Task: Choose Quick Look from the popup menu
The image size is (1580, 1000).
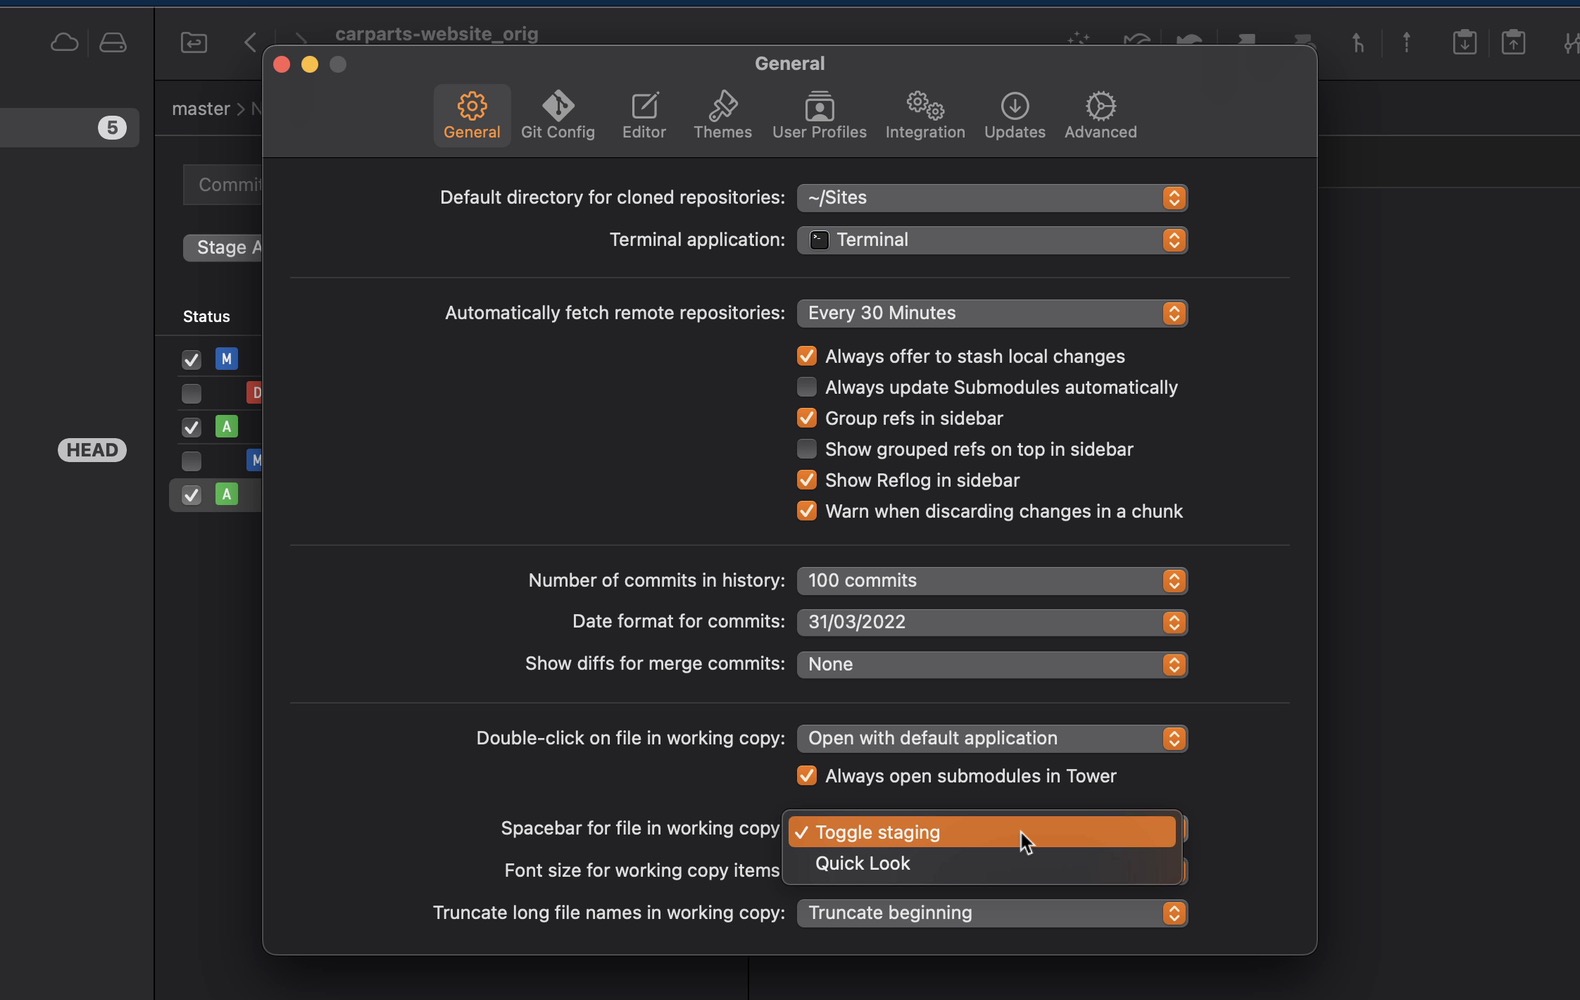Action: tap(863, 864)
